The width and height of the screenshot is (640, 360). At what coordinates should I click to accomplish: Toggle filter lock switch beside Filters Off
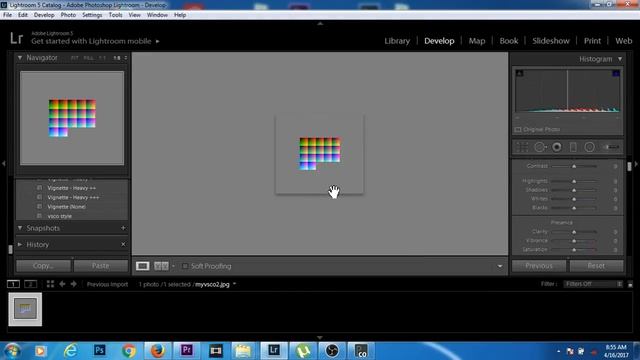[x=630, y=284]
